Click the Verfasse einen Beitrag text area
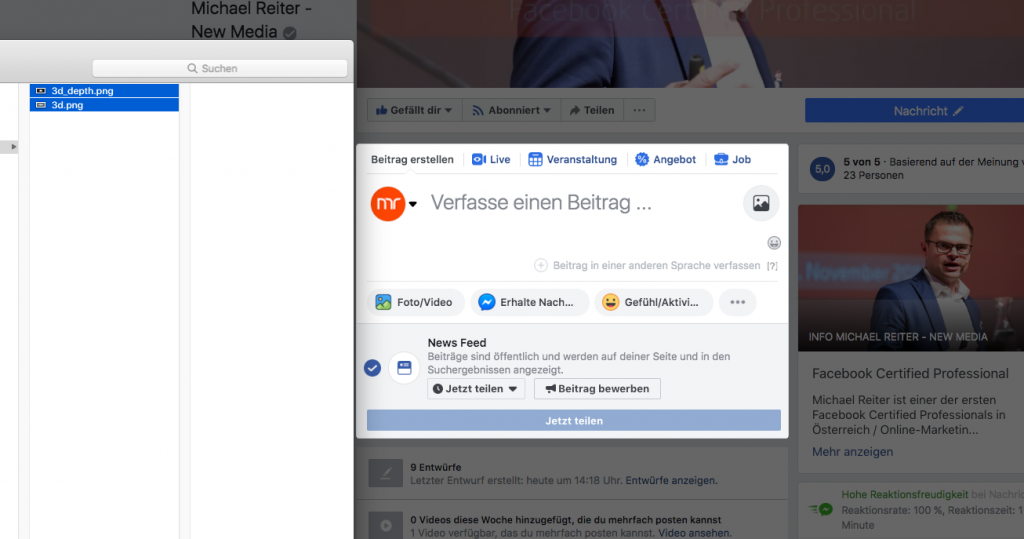Image resolution: width=1024 pixels, height=539 pixels. (541, 203)
